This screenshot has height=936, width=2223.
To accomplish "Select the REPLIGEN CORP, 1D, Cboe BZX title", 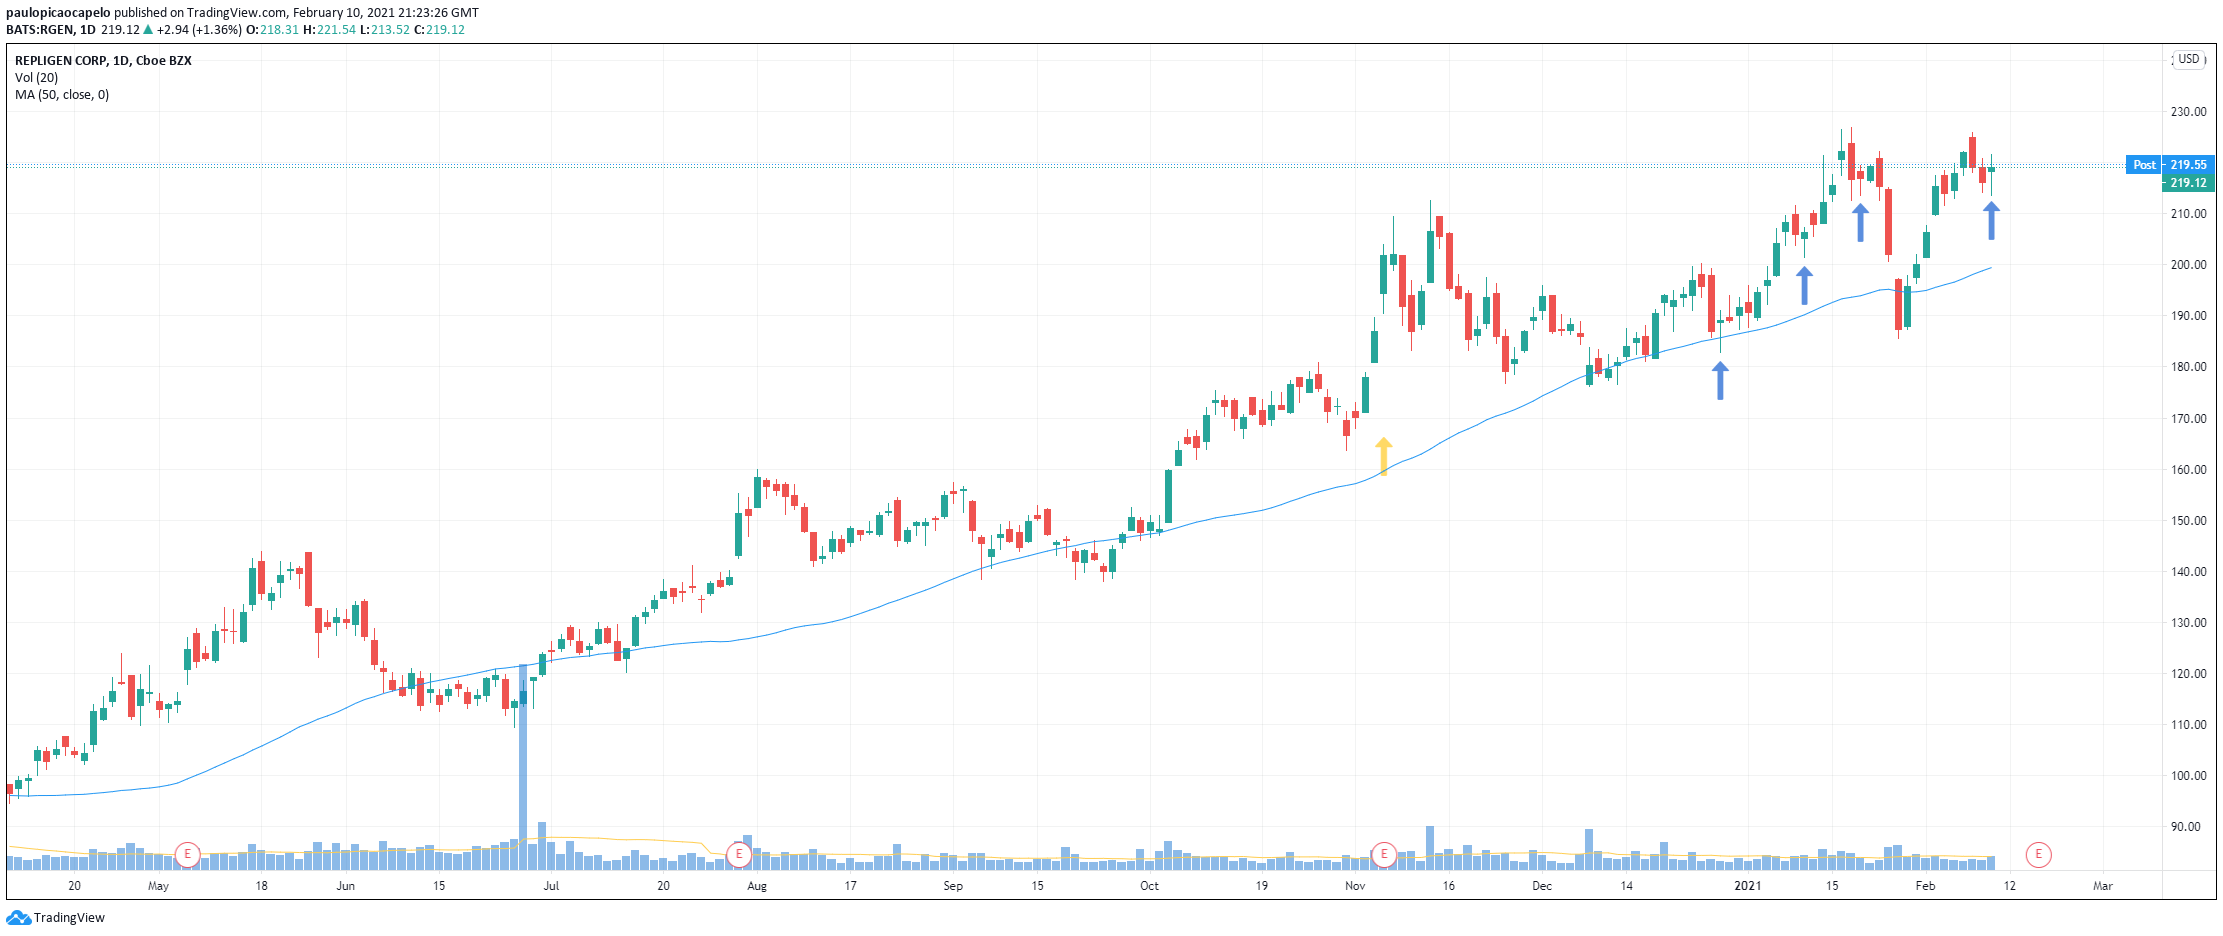I will click(103, 60).
